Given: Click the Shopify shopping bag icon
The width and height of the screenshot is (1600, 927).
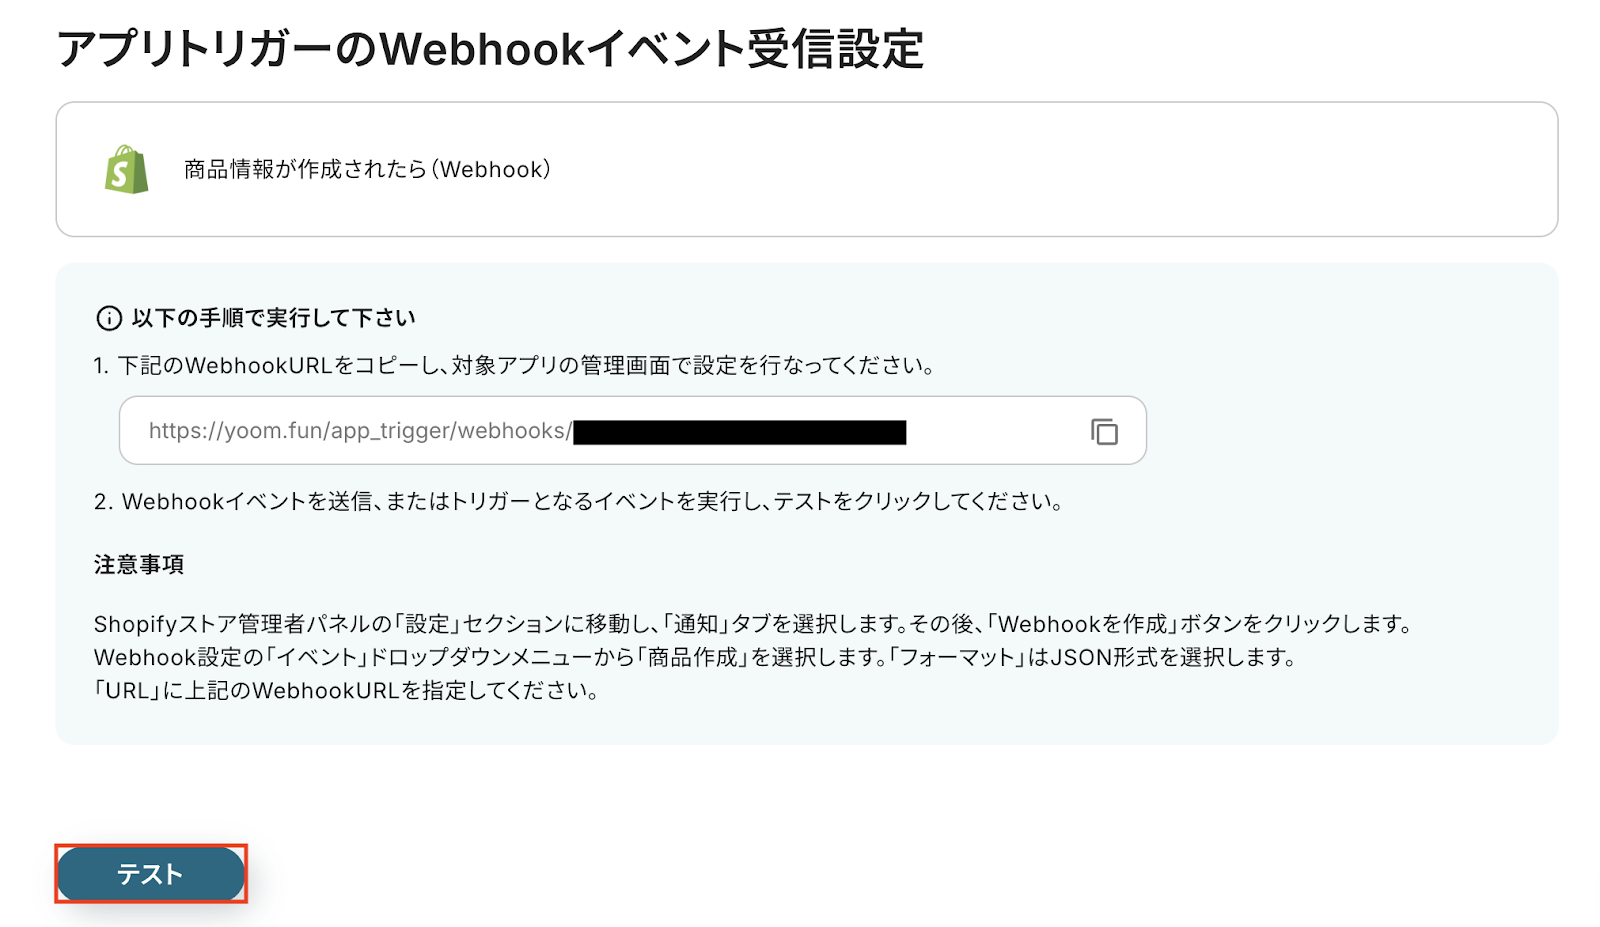Looking at the screenshot, I should [x=127, y=170].
